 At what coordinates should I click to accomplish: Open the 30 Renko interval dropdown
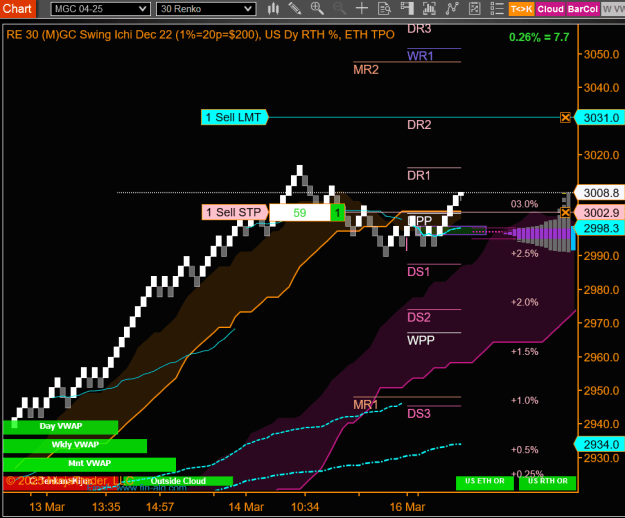click(x=206, y=9)
